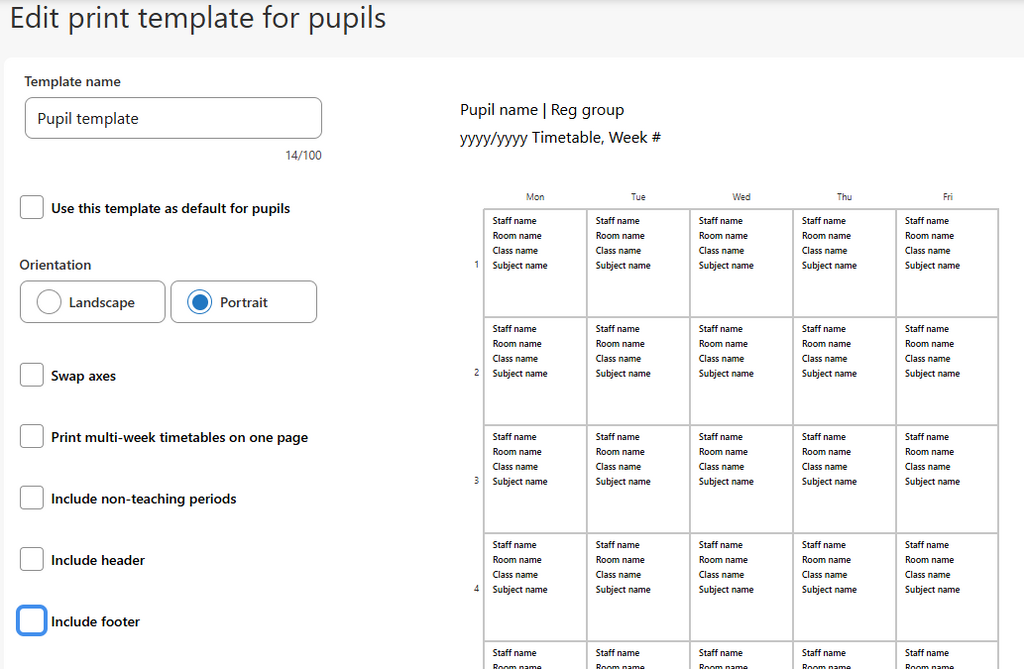The width and height of the screenshot is (1024, 669).
Task: Tick the Include footer checkbox
Action: 31,621
